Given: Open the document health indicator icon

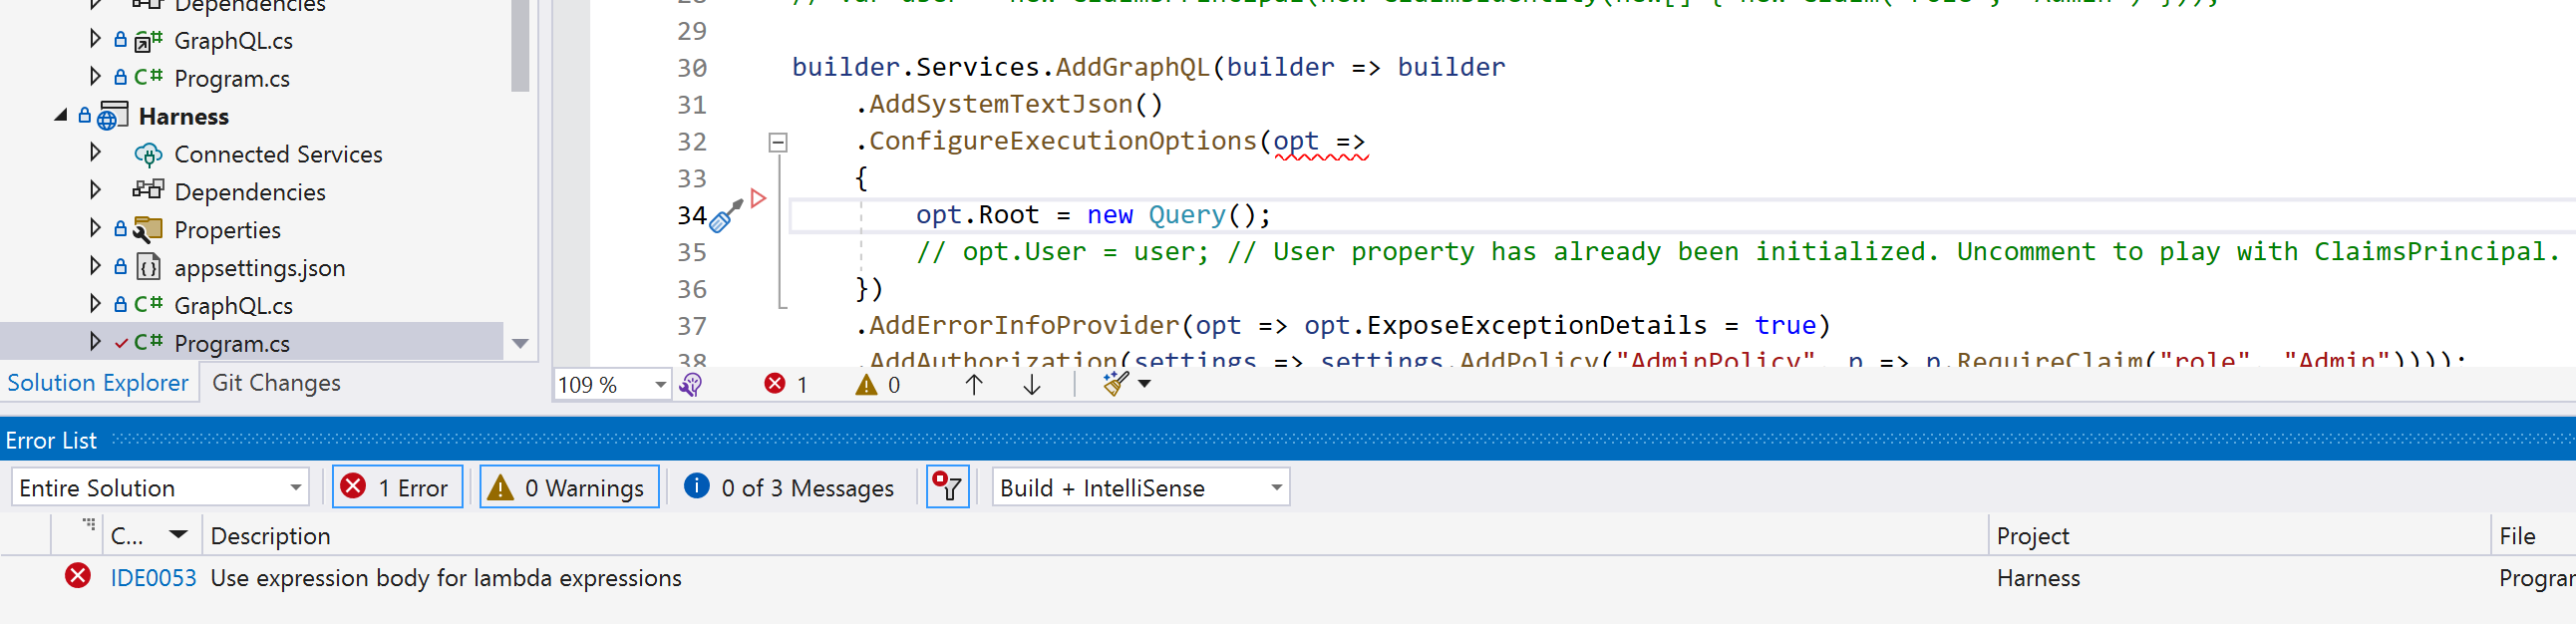Looking at the screenshot, I should click(x=690, y=385).
